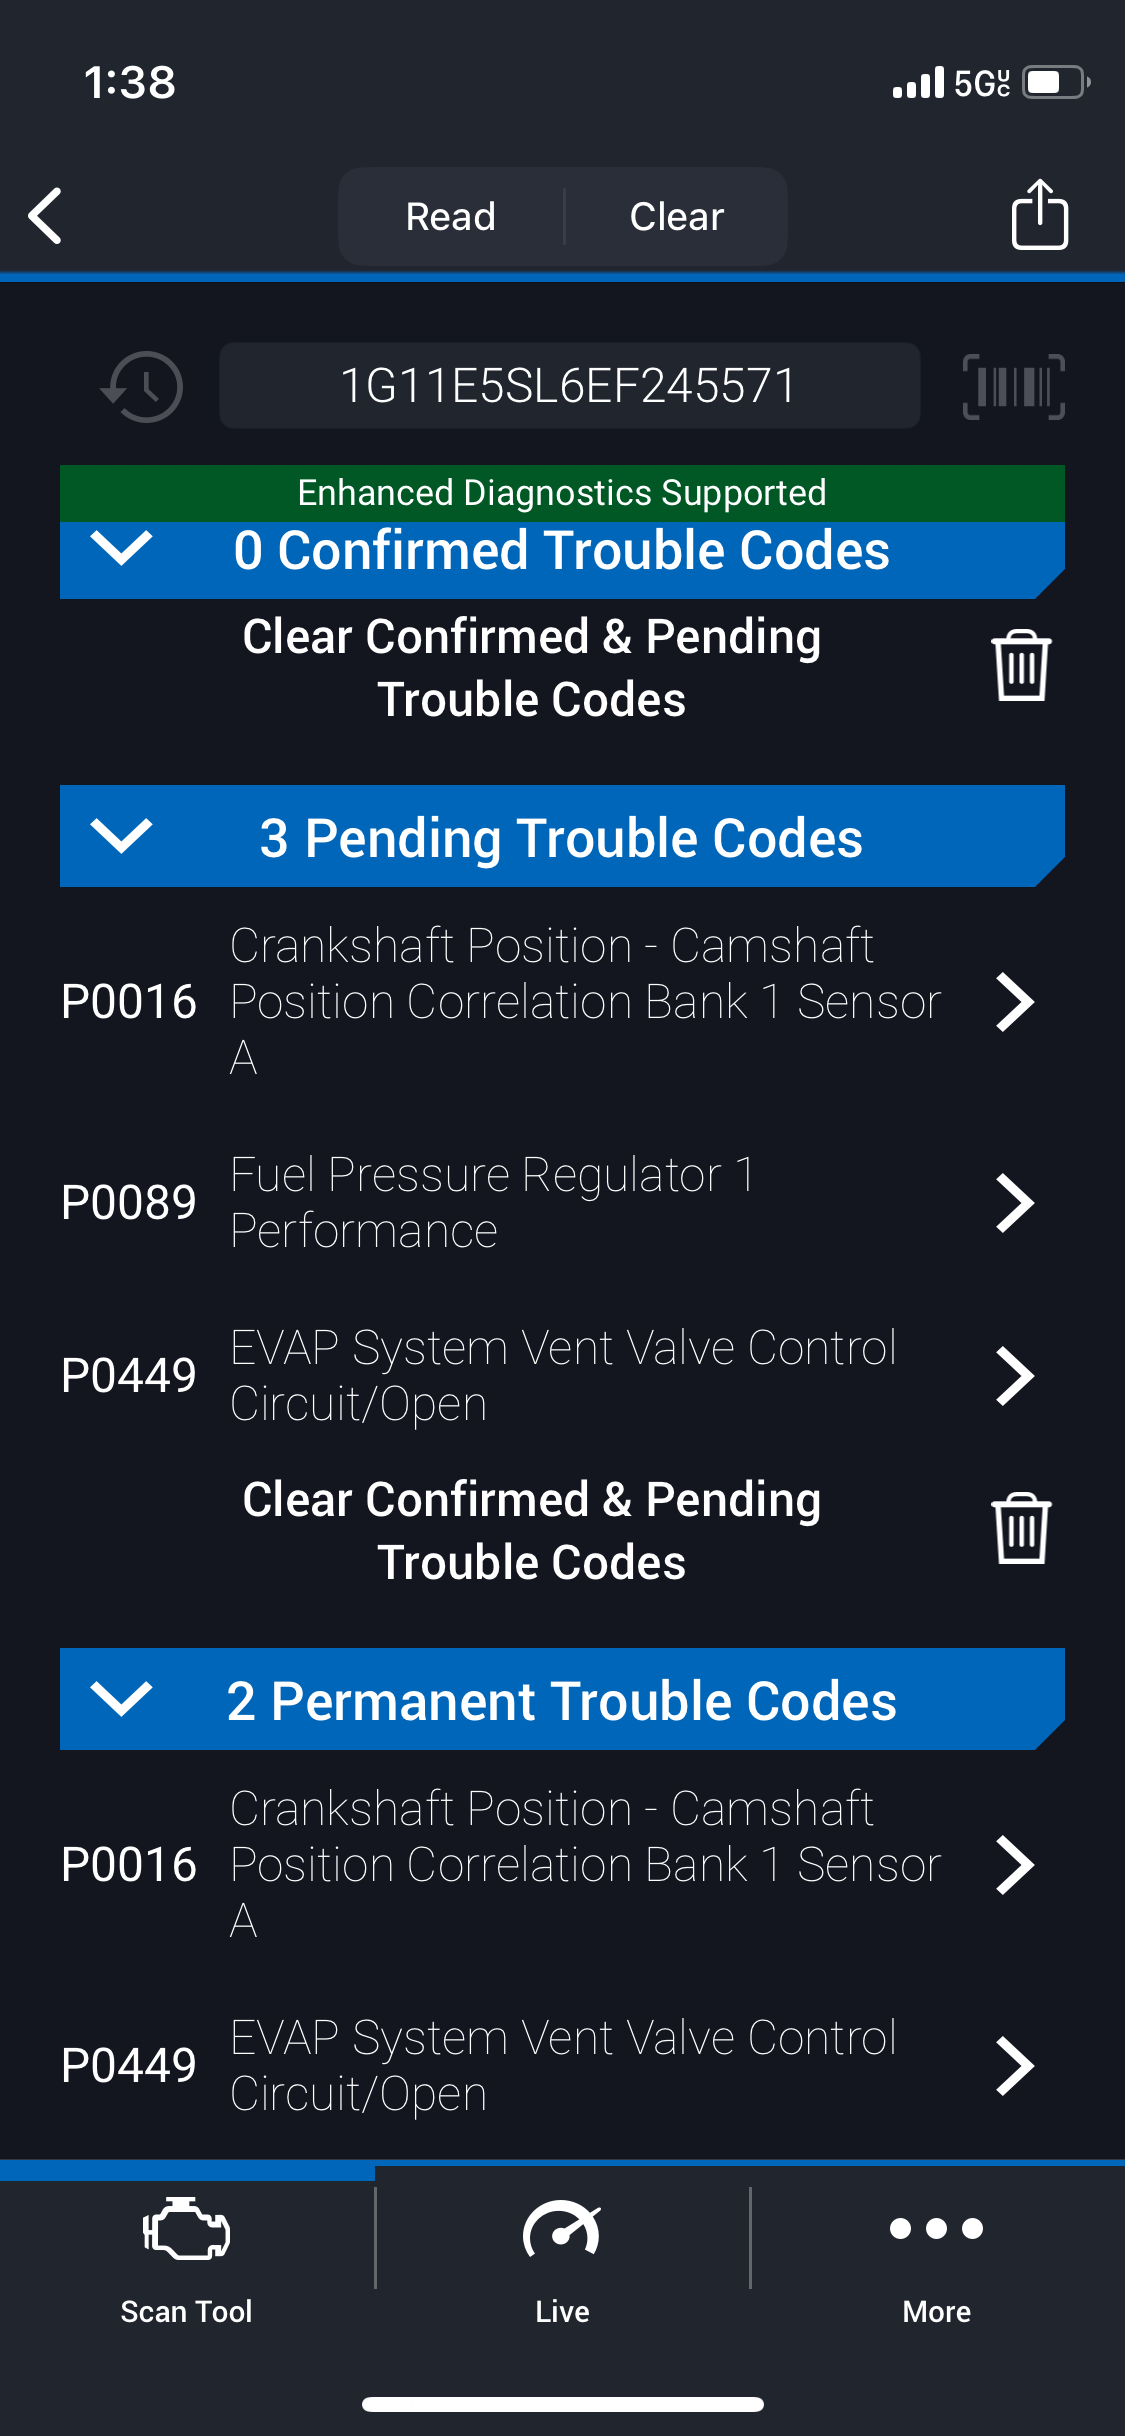Tap trash icon under Confirmed Trouble Codes
Viewport: 1125px width, 2436px height.
(1020, 666)
